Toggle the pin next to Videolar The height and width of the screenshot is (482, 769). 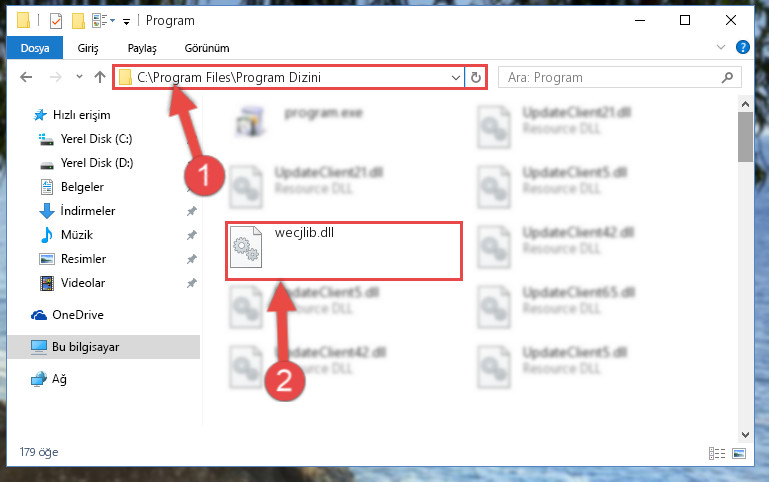point(191,283)
